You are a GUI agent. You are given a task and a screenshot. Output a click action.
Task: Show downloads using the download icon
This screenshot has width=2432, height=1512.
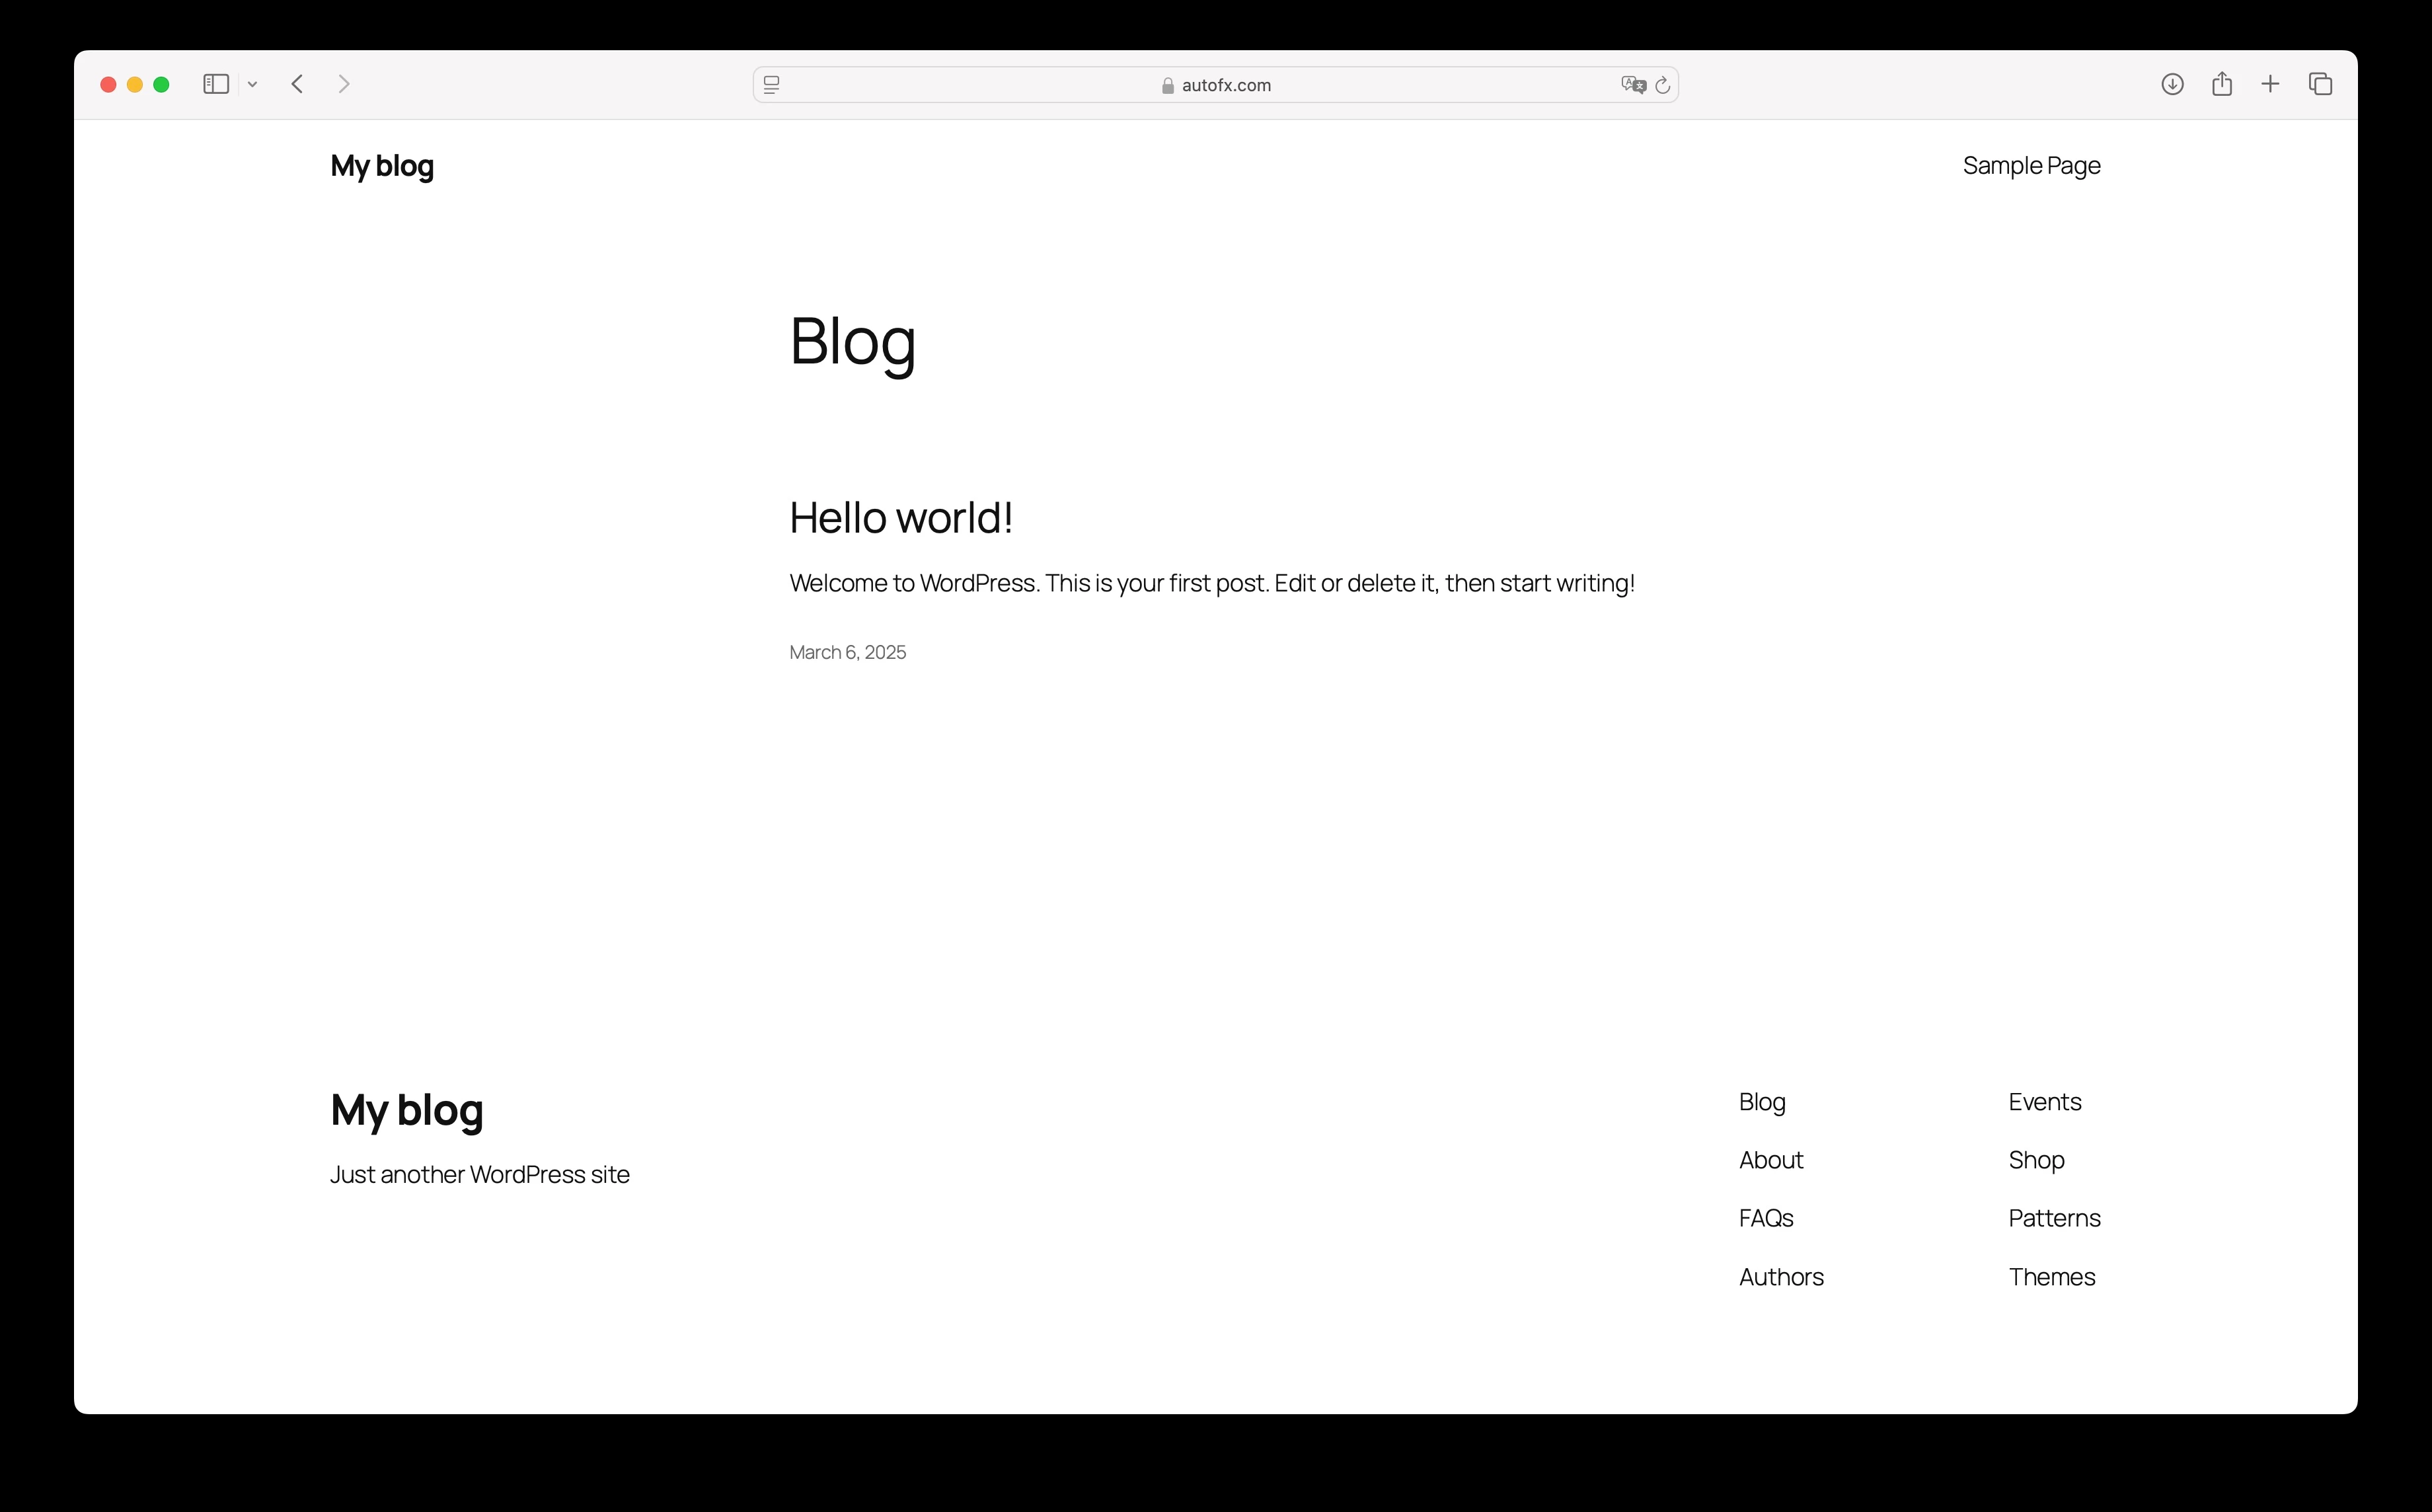2171,84
